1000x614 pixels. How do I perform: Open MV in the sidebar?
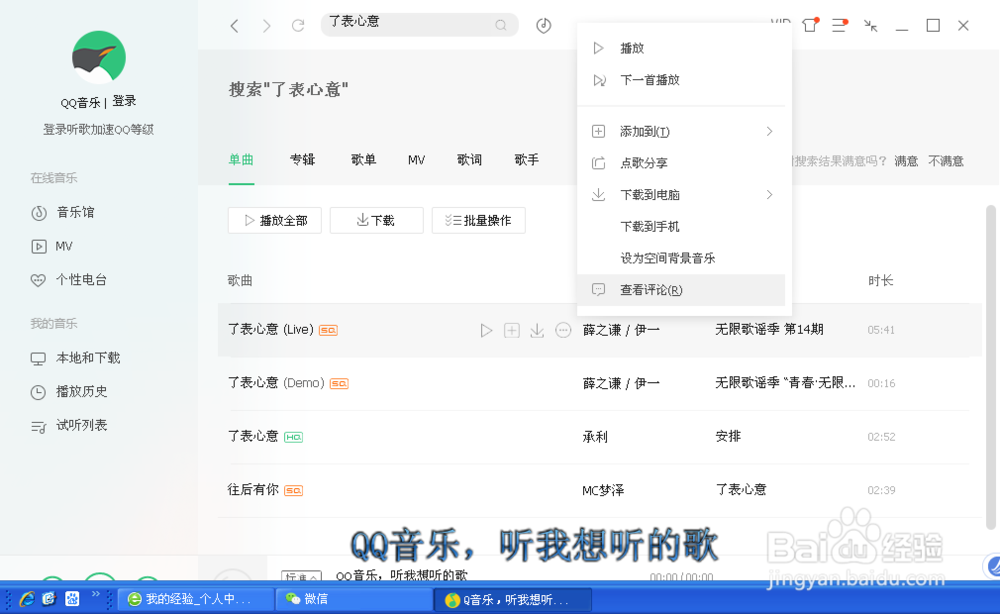(52, 246)
